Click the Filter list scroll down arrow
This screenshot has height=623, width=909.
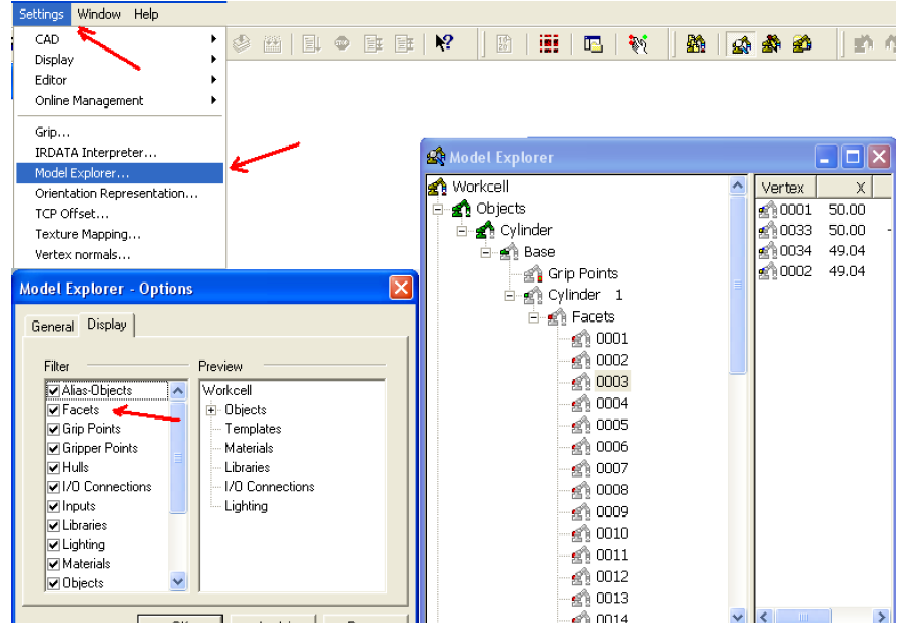178,581
